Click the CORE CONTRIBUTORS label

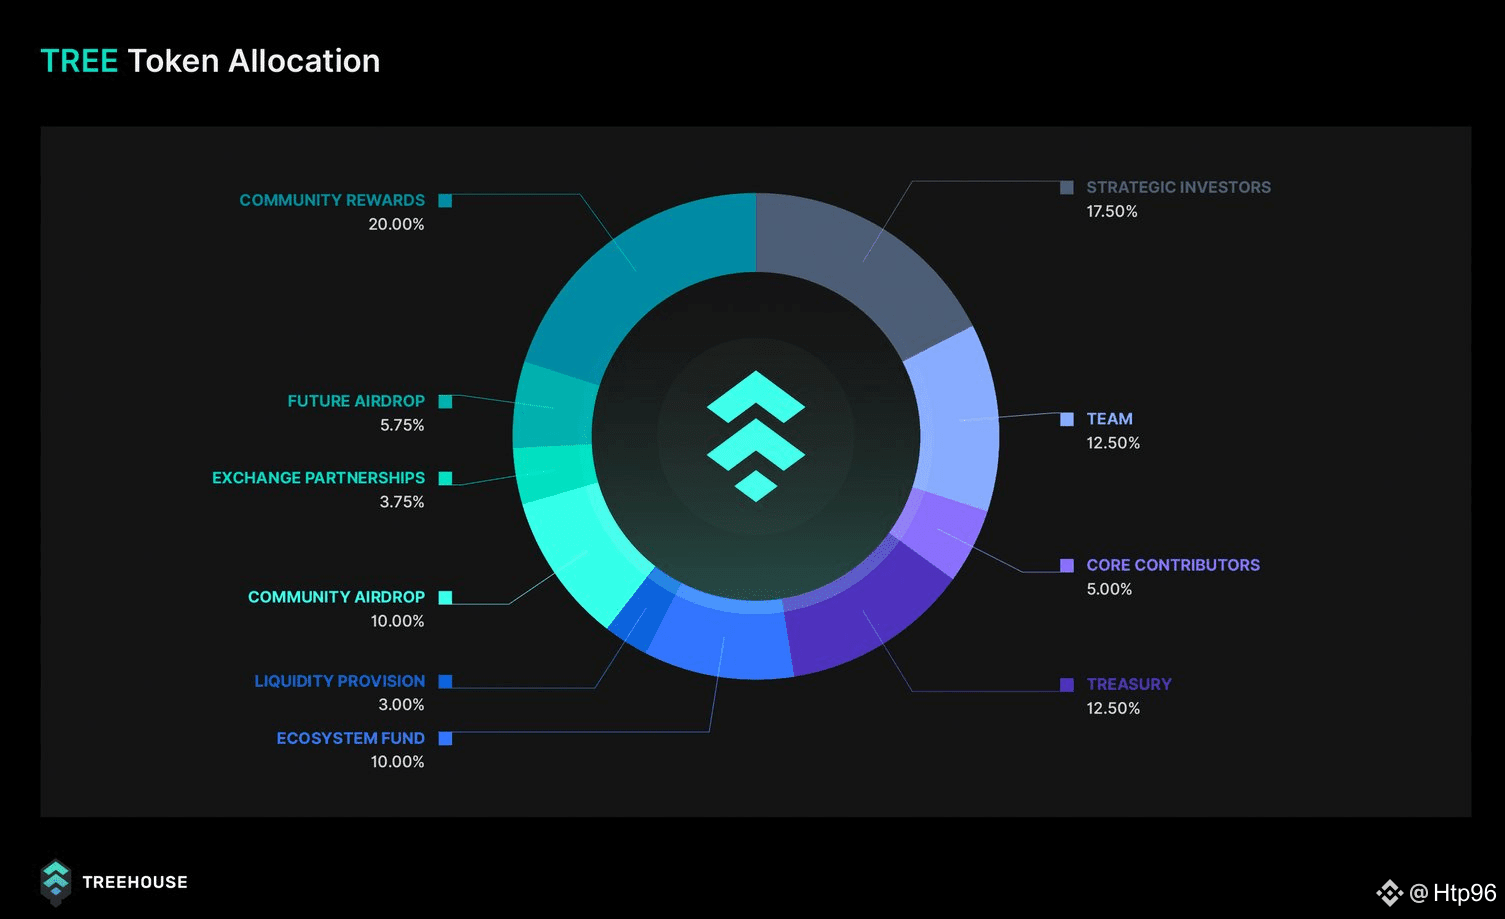click(1173, 566)
